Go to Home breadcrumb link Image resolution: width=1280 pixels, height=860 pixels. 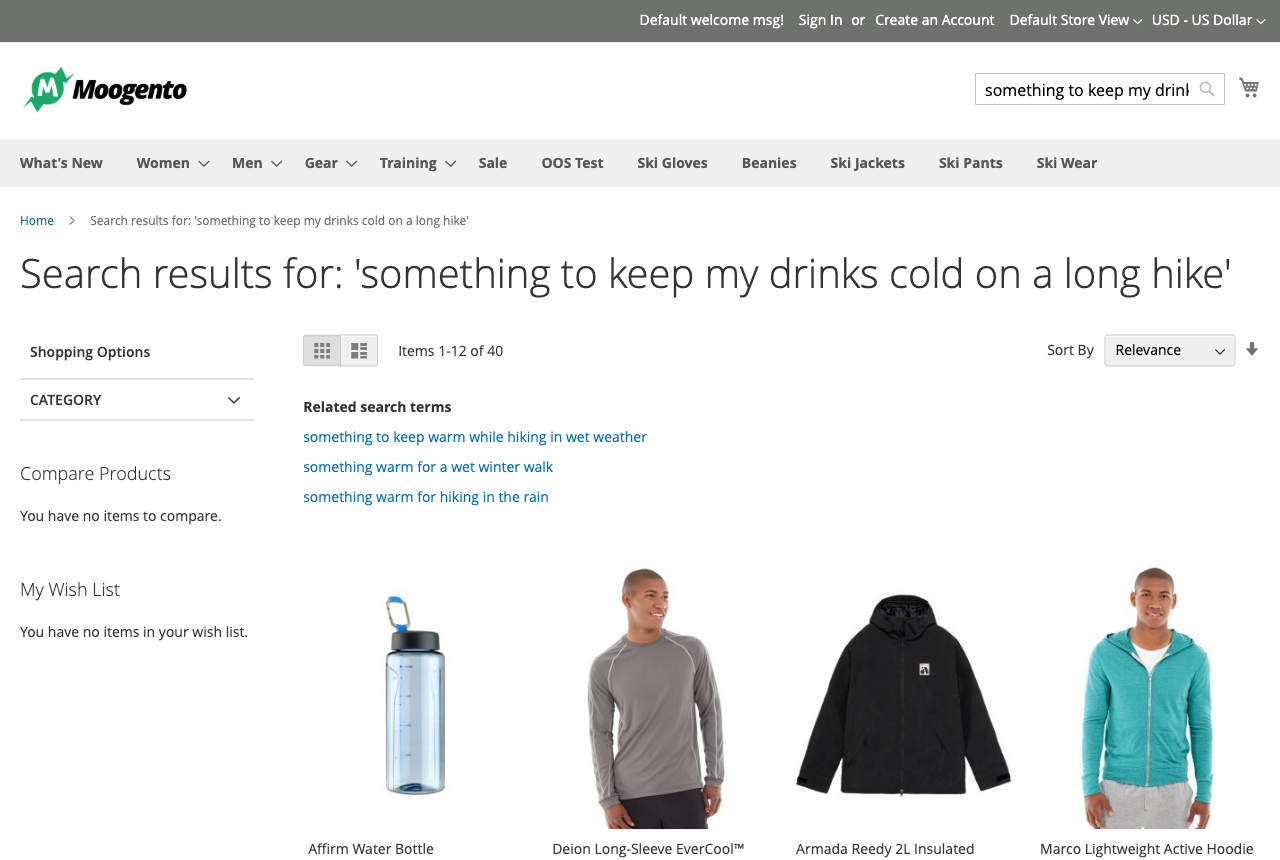click(37, 220)
